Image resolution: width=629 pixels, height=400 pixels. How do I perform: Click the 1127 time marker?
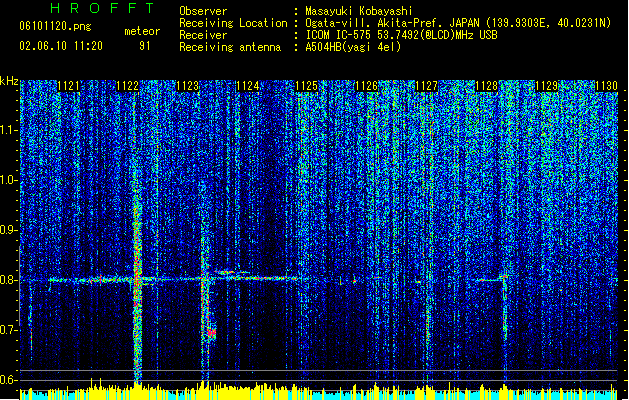coord(426,86)
